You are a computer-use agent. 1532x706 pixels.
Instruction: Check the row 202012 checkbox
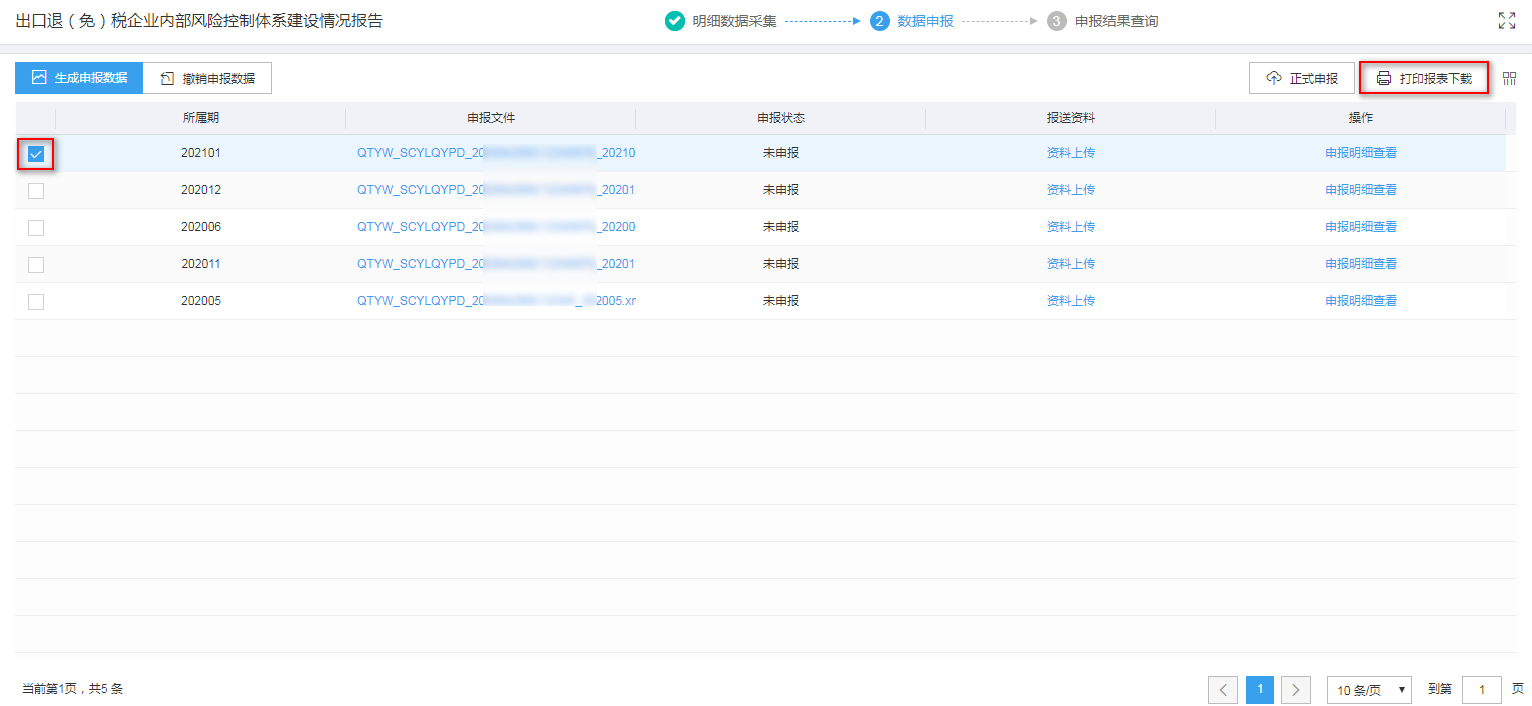click(36, 191)
